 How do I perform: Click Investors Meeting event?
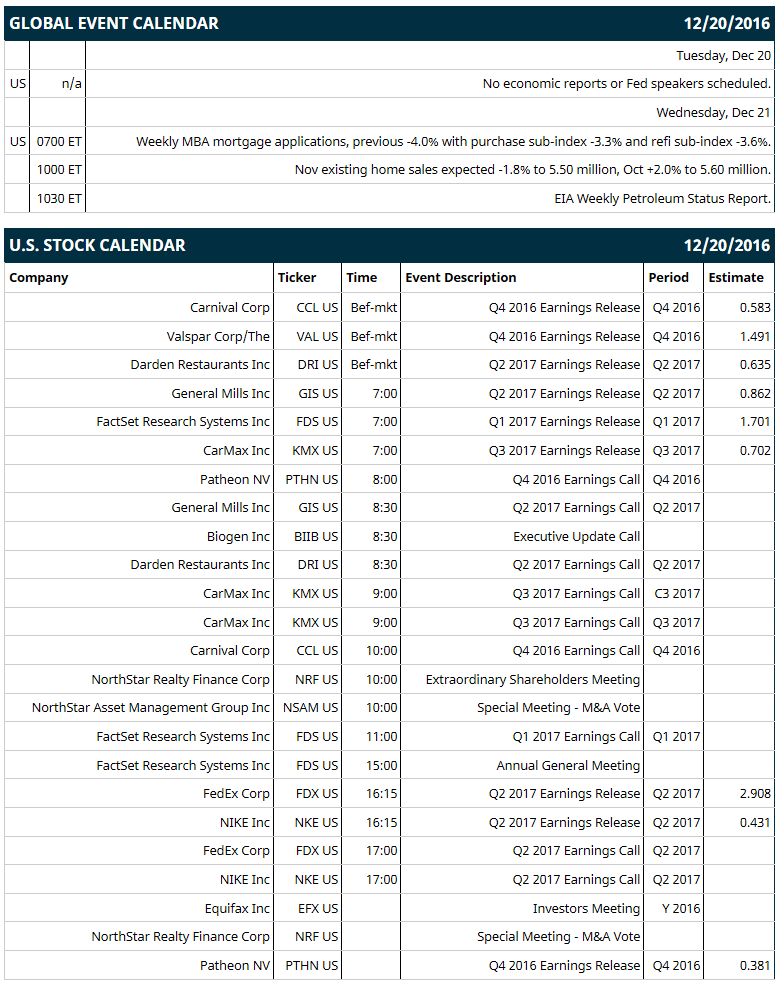(x=587, y=908)
